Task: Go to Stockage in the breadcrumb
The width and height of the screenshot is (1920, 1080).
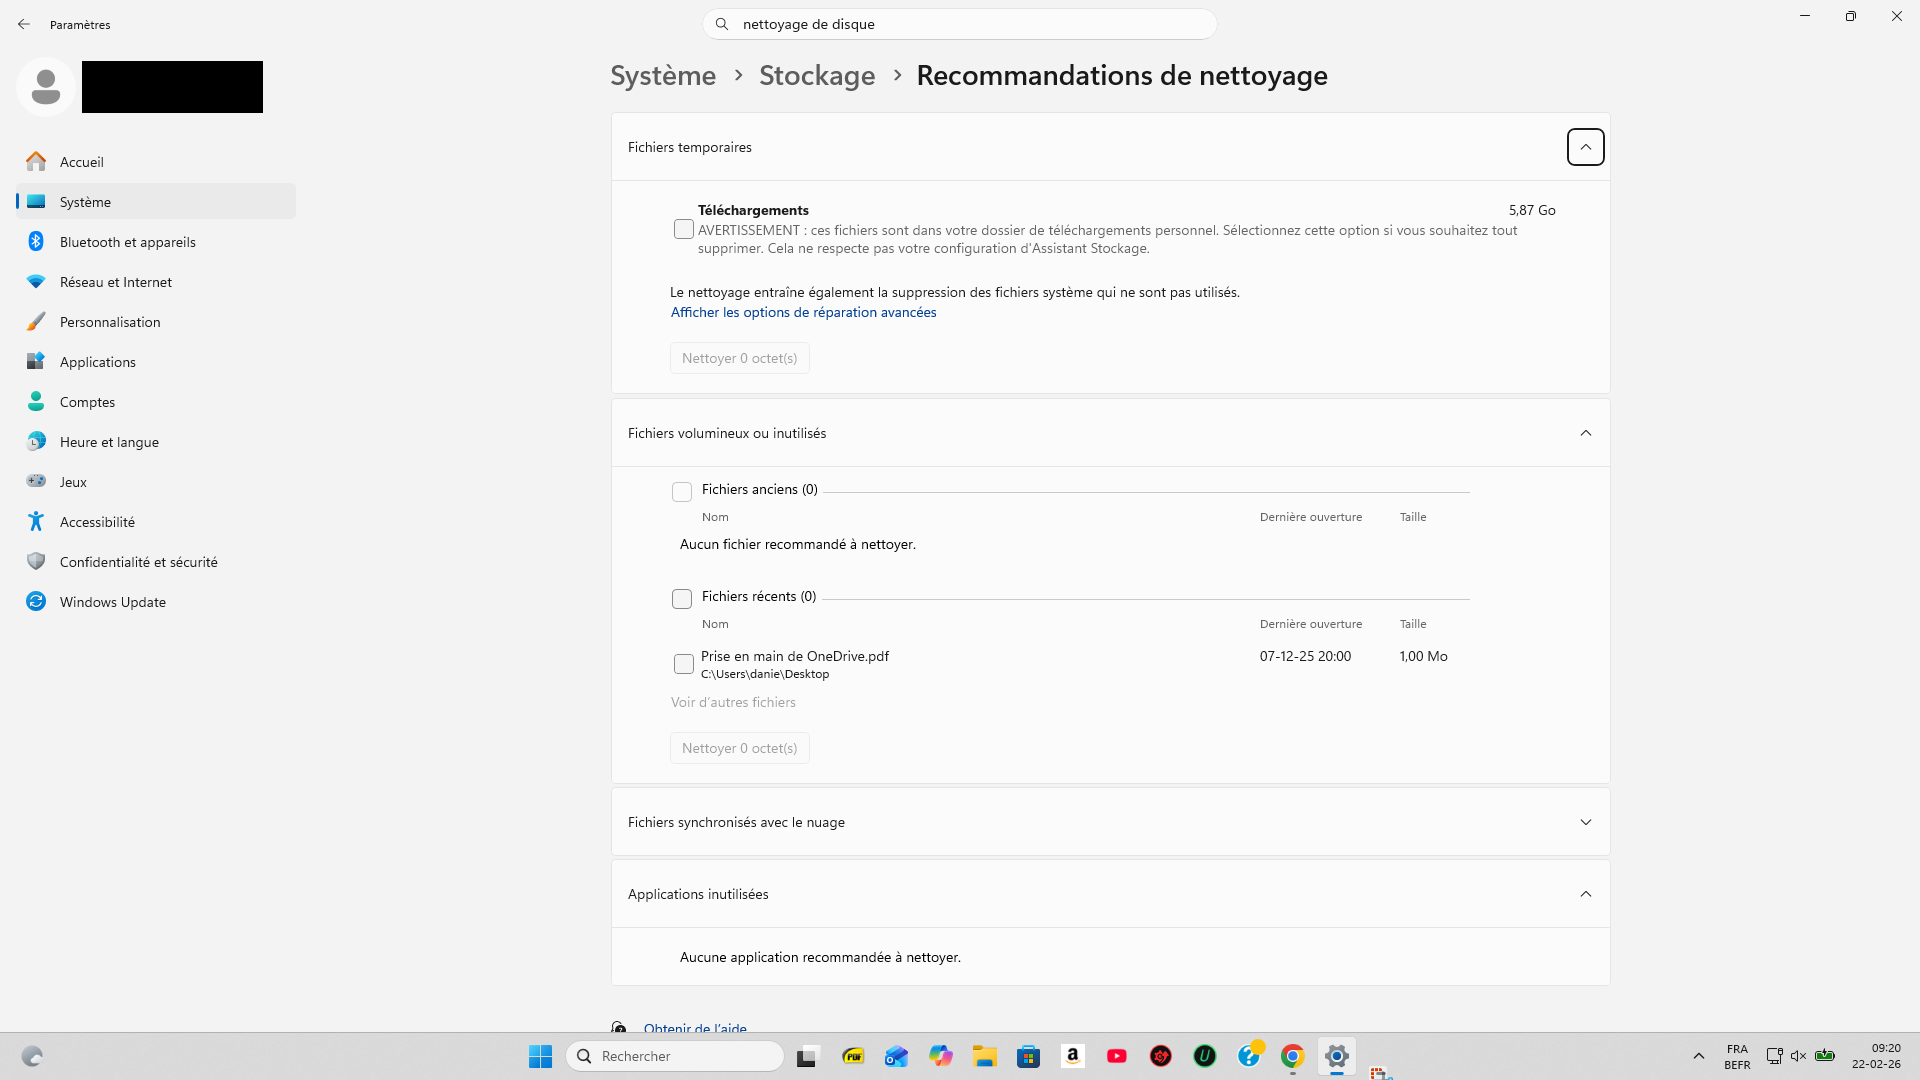Action: pos(816,76)
